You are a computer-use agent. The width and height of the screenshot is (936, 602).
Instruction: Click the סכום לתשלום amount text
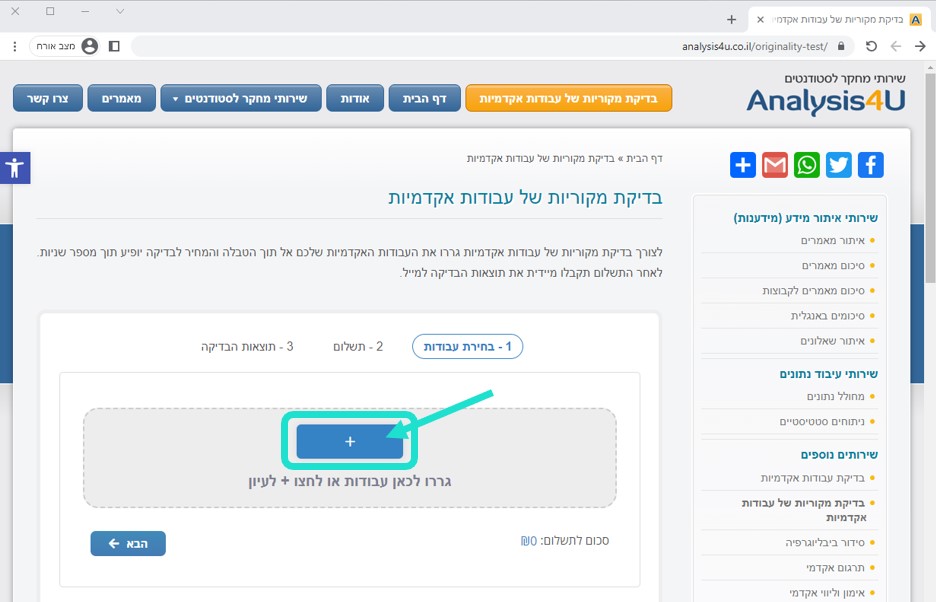(565, 540)
